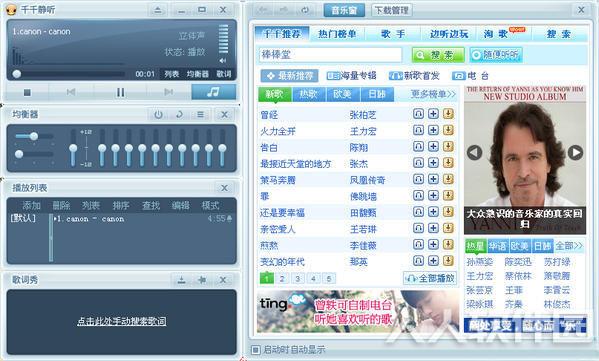Open the equalizer presets menu icon
This screenshot has height=361, width=599.
pyautogui.click(x=200, y=114)
